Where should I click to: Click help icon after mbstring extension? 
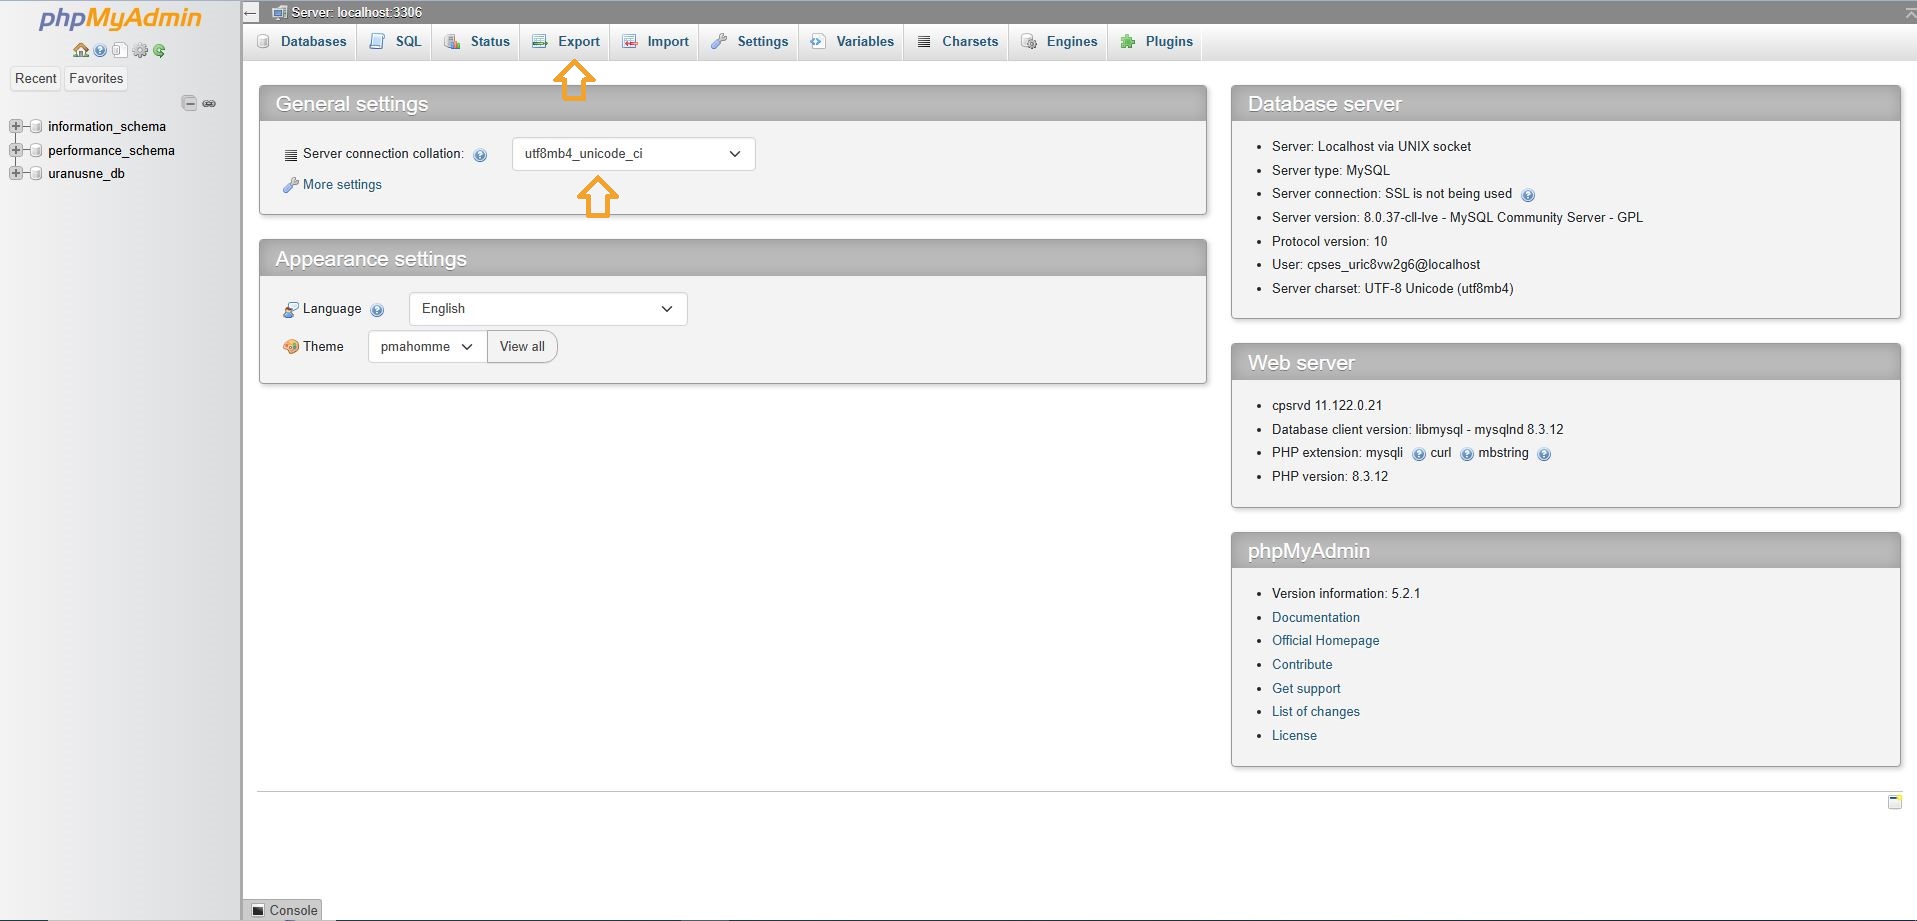tap(1544, 454)
